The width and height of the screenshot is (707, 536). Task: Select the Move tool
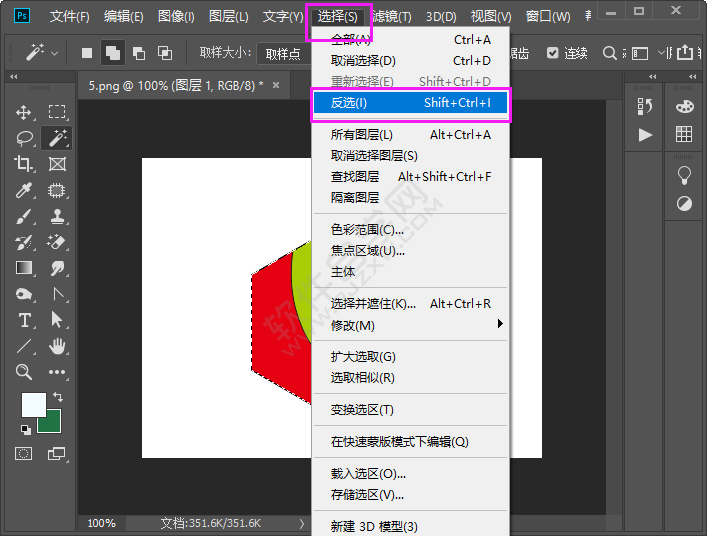[x=24, y=112]
